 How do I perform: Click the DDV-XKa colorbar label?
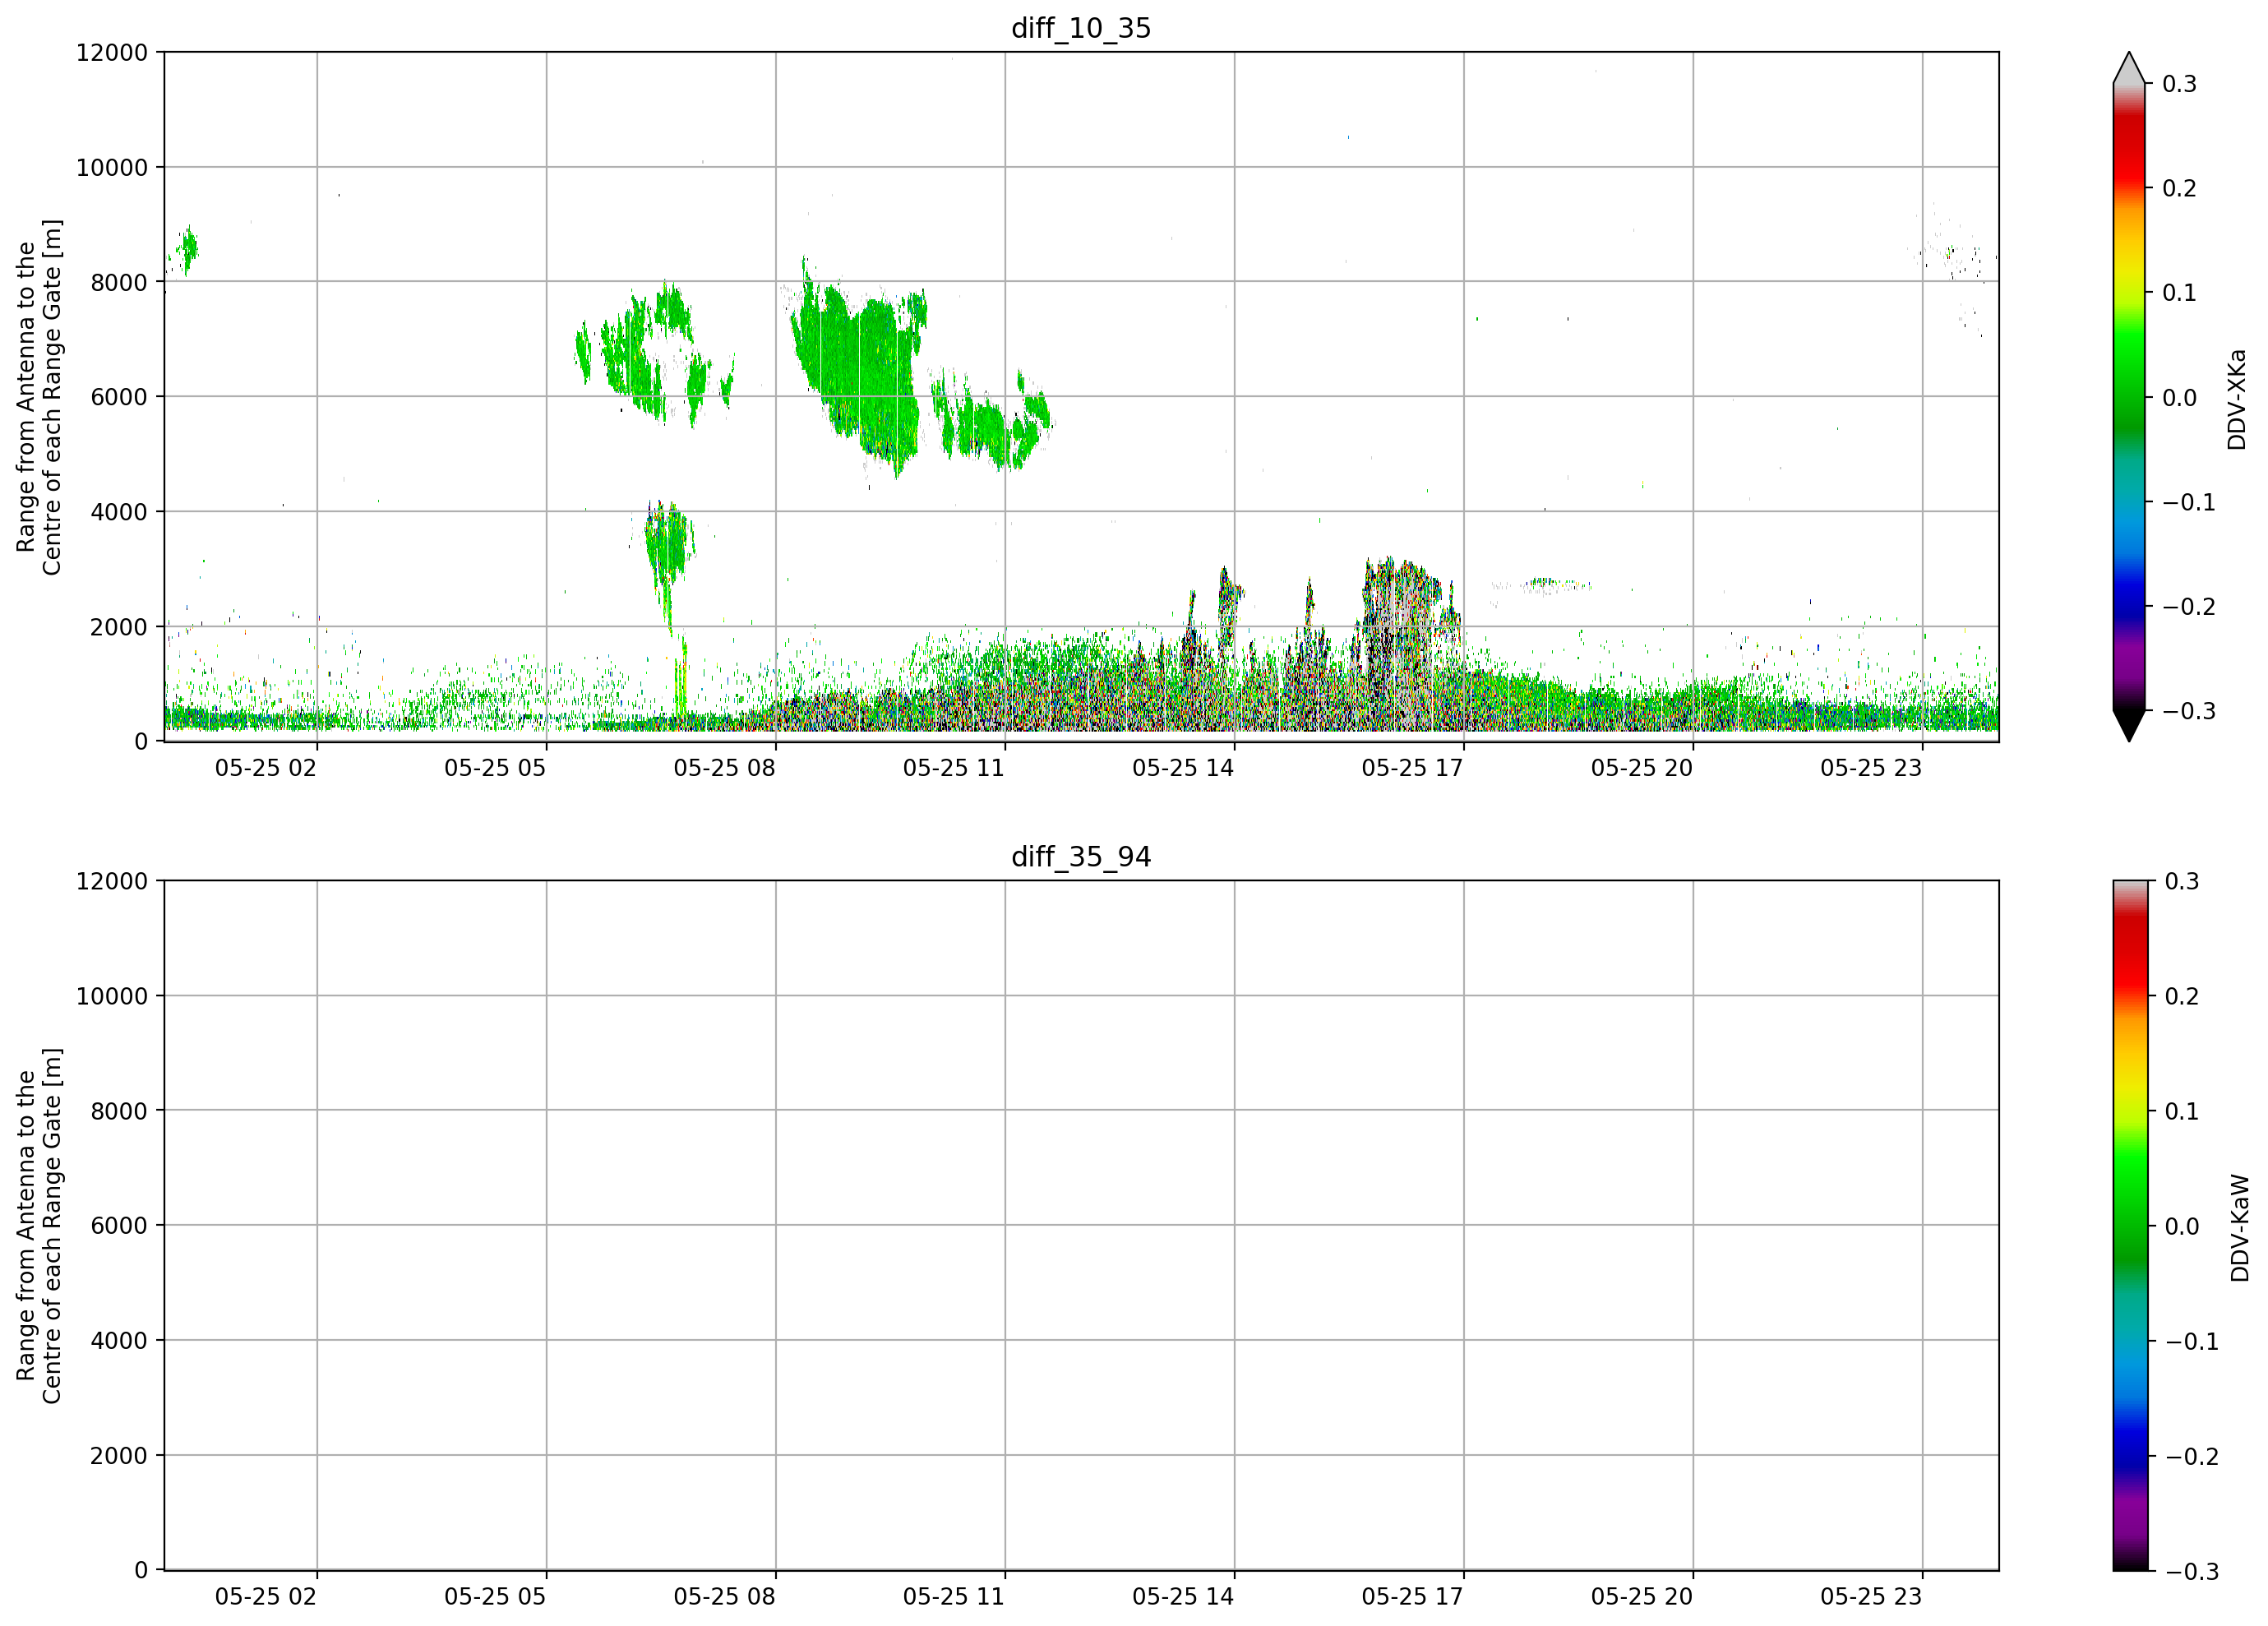pos(2237,399)
